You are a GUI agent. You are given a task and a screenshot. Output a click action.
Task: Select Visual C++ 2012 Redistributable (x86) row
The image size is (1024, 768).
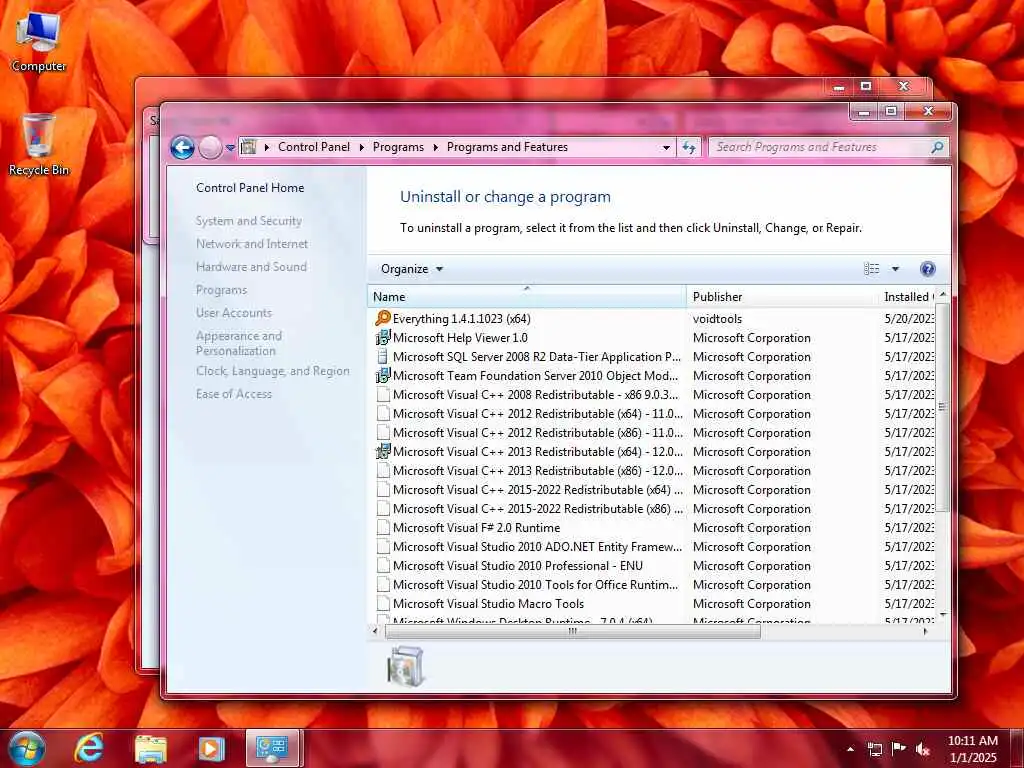655,432
